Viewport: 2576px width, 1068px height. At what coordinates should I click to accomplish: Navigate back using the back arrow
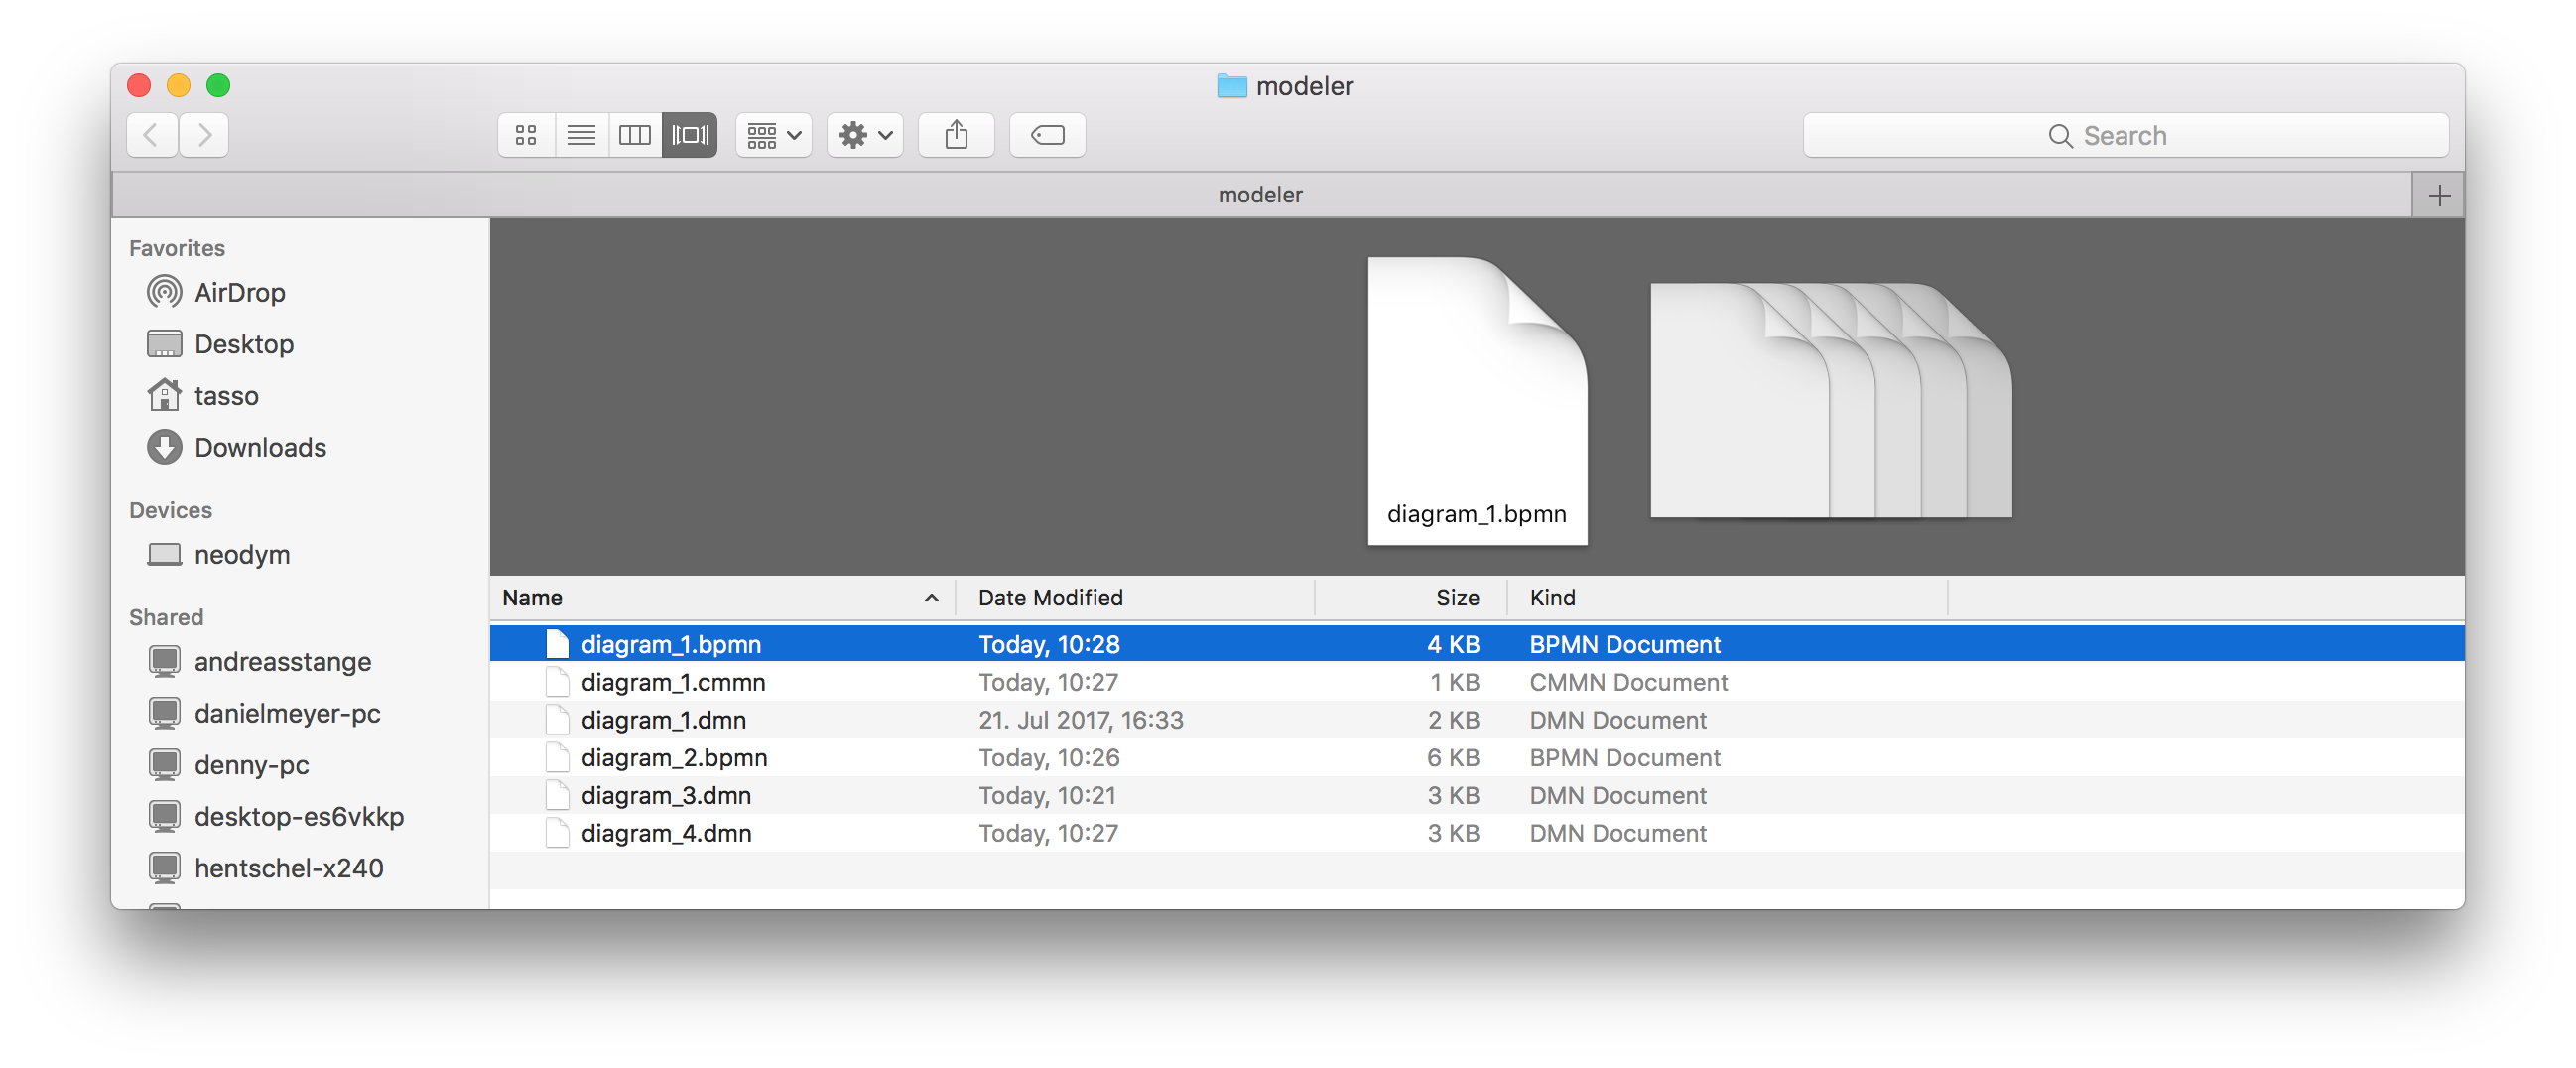pyautogui.click(x=151, y=134)
